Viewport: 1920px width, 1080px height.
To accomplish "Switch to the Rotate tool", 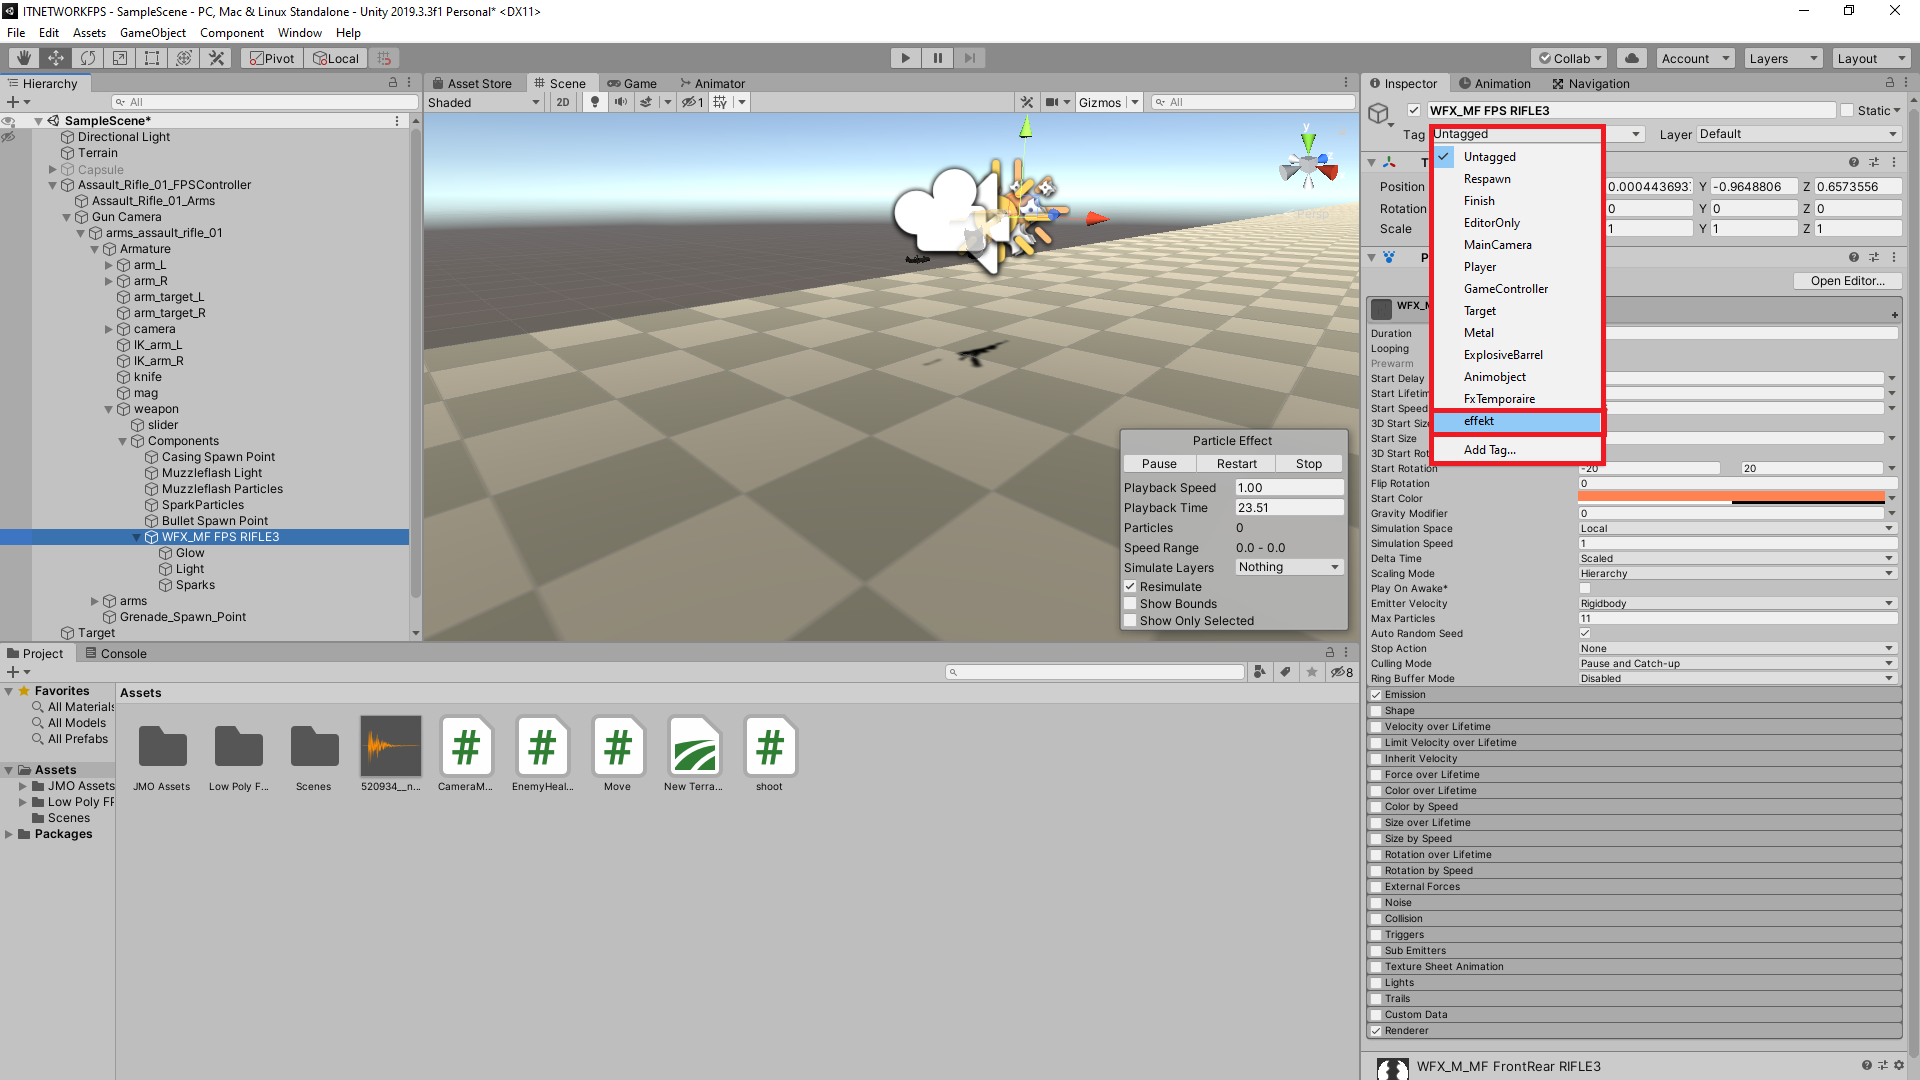I will tap(88, 58).
